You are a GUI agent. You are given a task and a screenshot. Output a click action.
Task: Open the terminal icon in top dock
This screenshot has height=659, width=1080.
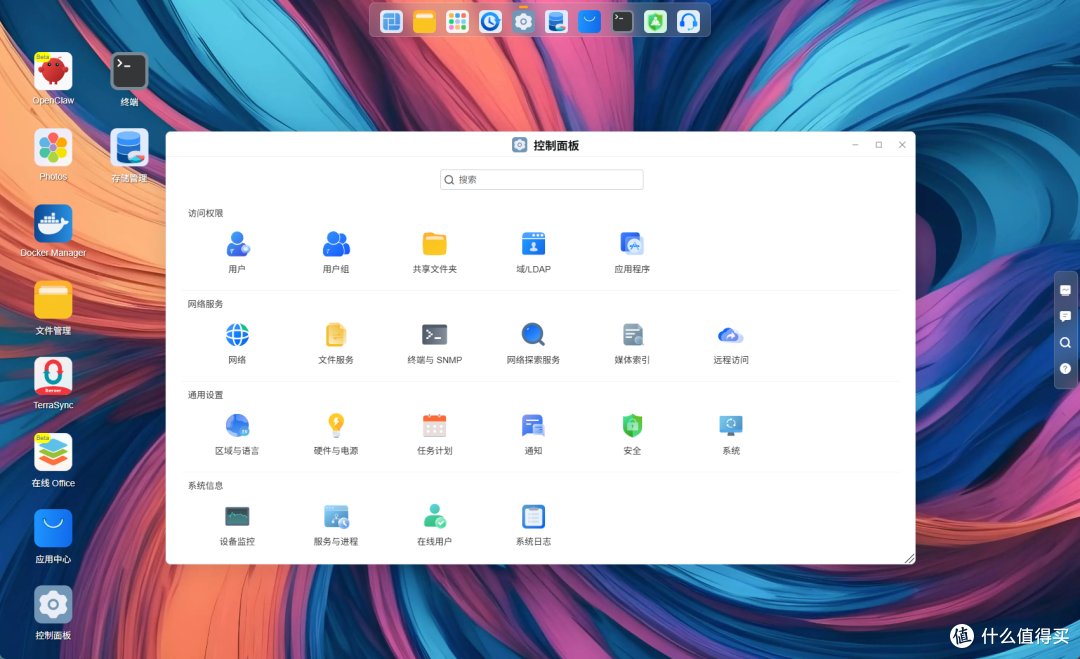click(x=622, y=21)
